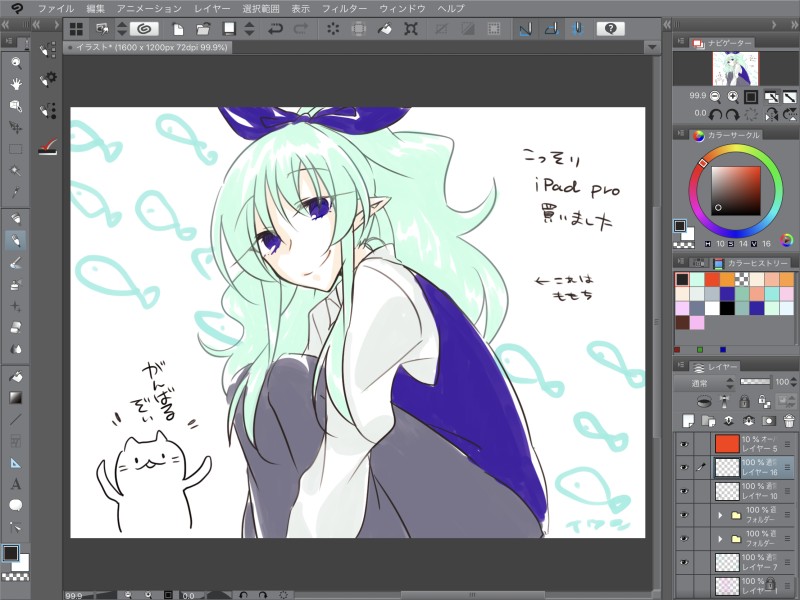Select the Eyedropper tool in the toolbar
Image resolution: width=800 pixels, height=600 pixels.
[x=16, y=192]
